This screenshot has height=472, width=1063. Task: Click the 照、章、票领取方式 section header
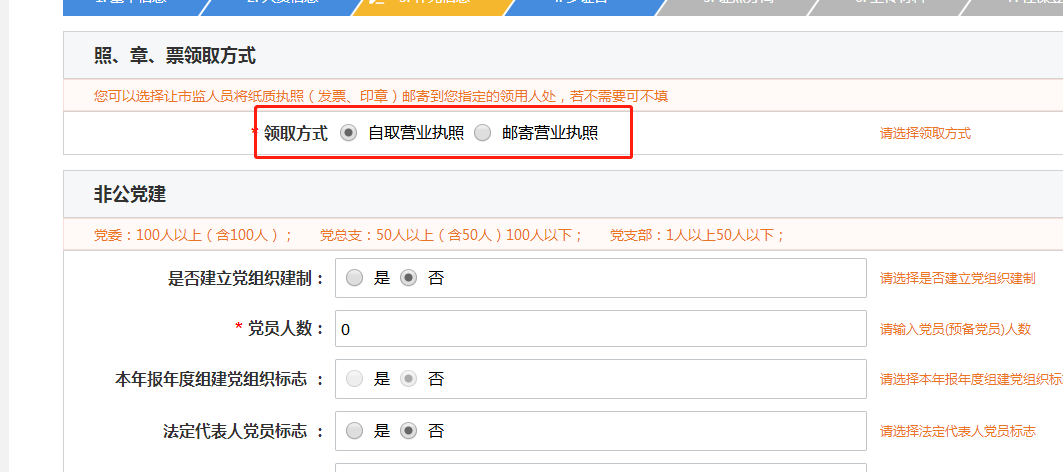pos(175,56)
